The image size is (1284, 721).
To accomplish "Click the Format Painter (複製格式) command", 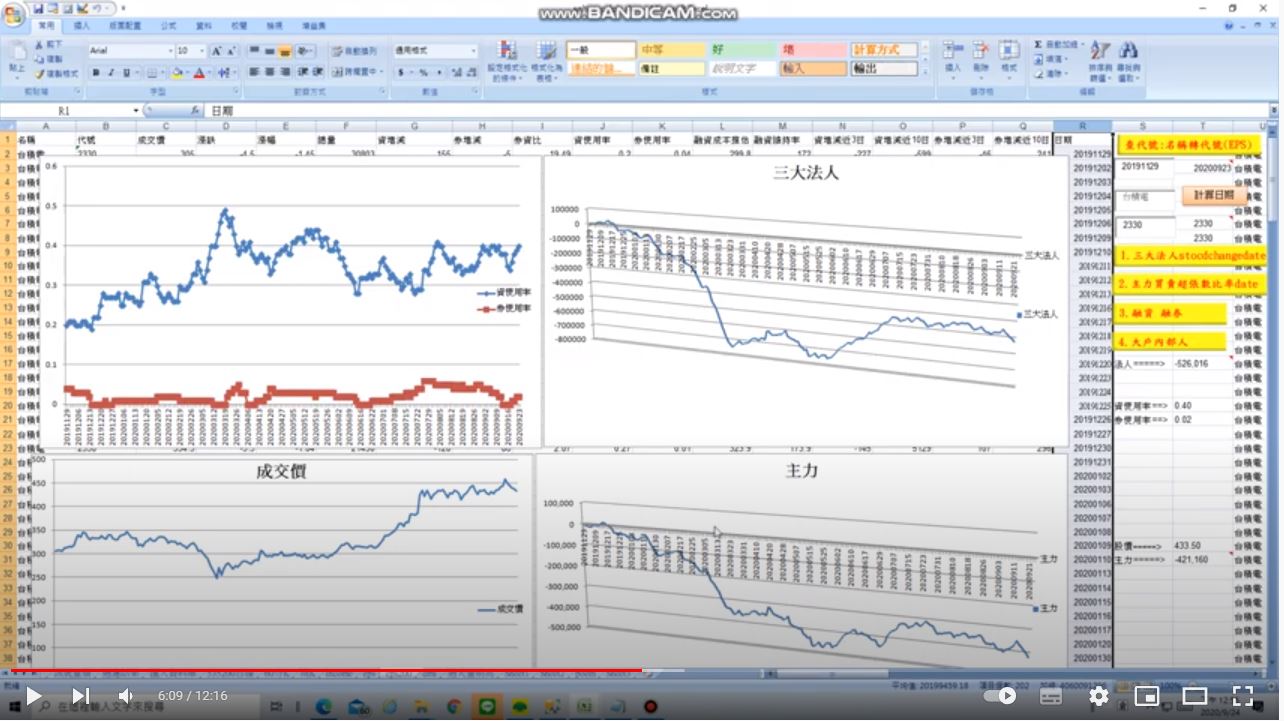I will pos(56,73).
